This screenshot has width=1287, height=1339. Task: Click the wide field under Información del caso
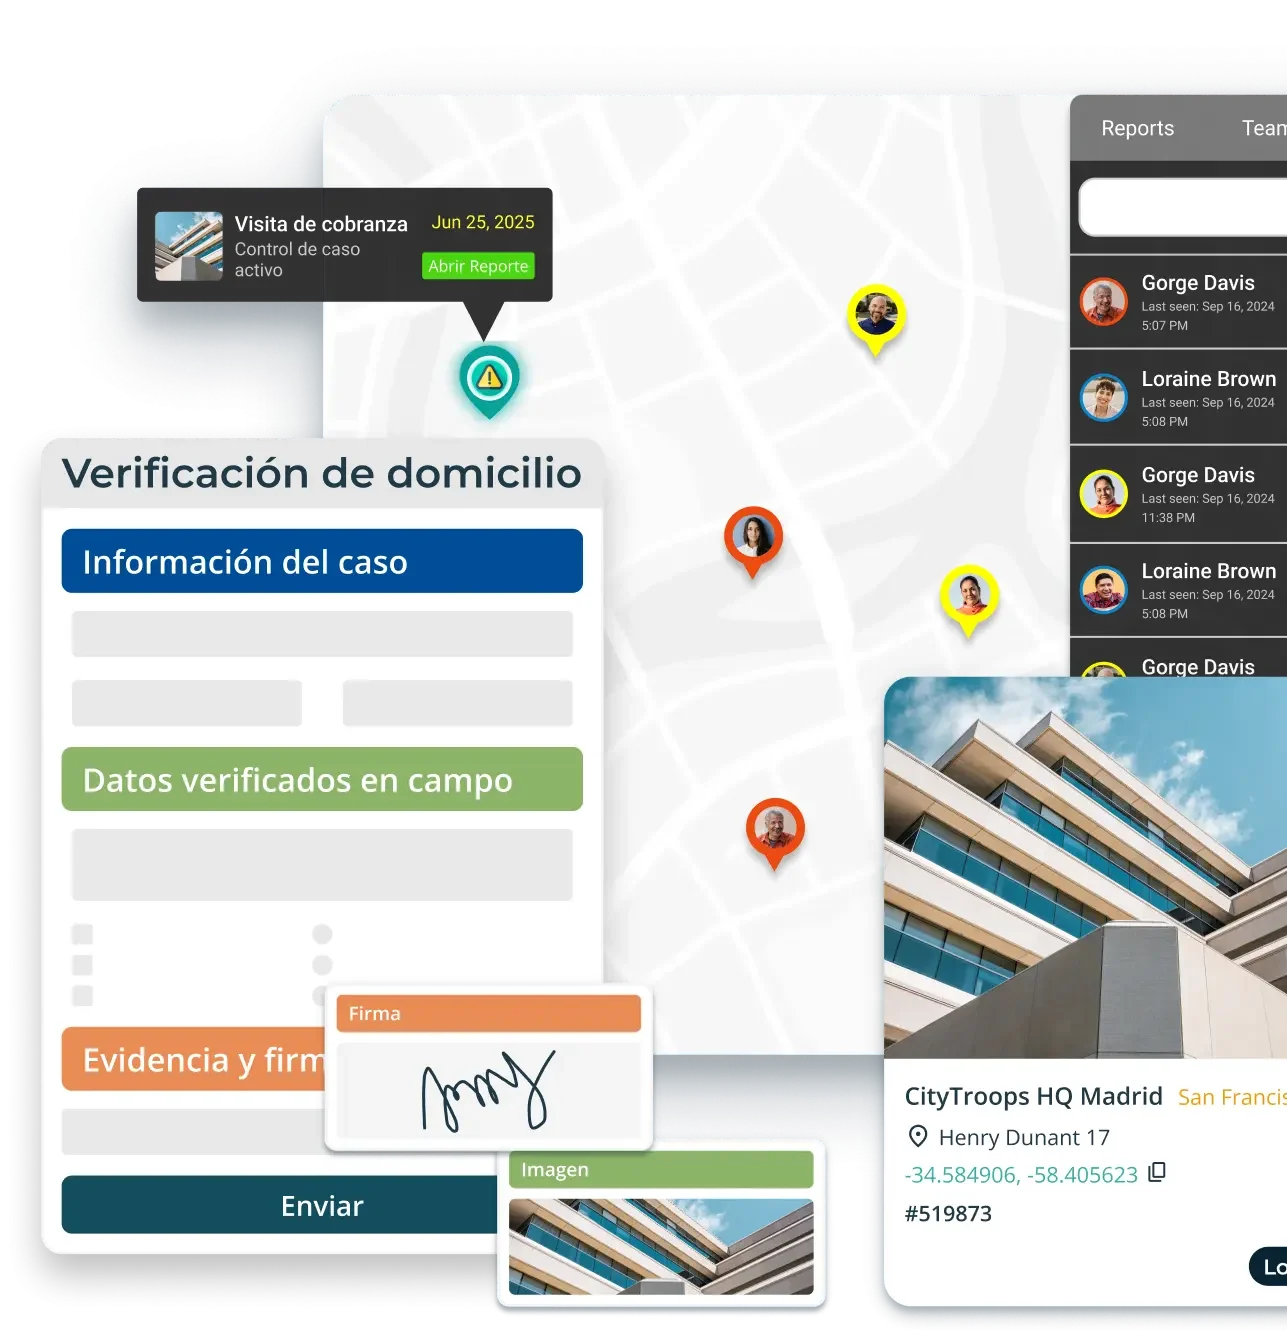click(322, 634)
